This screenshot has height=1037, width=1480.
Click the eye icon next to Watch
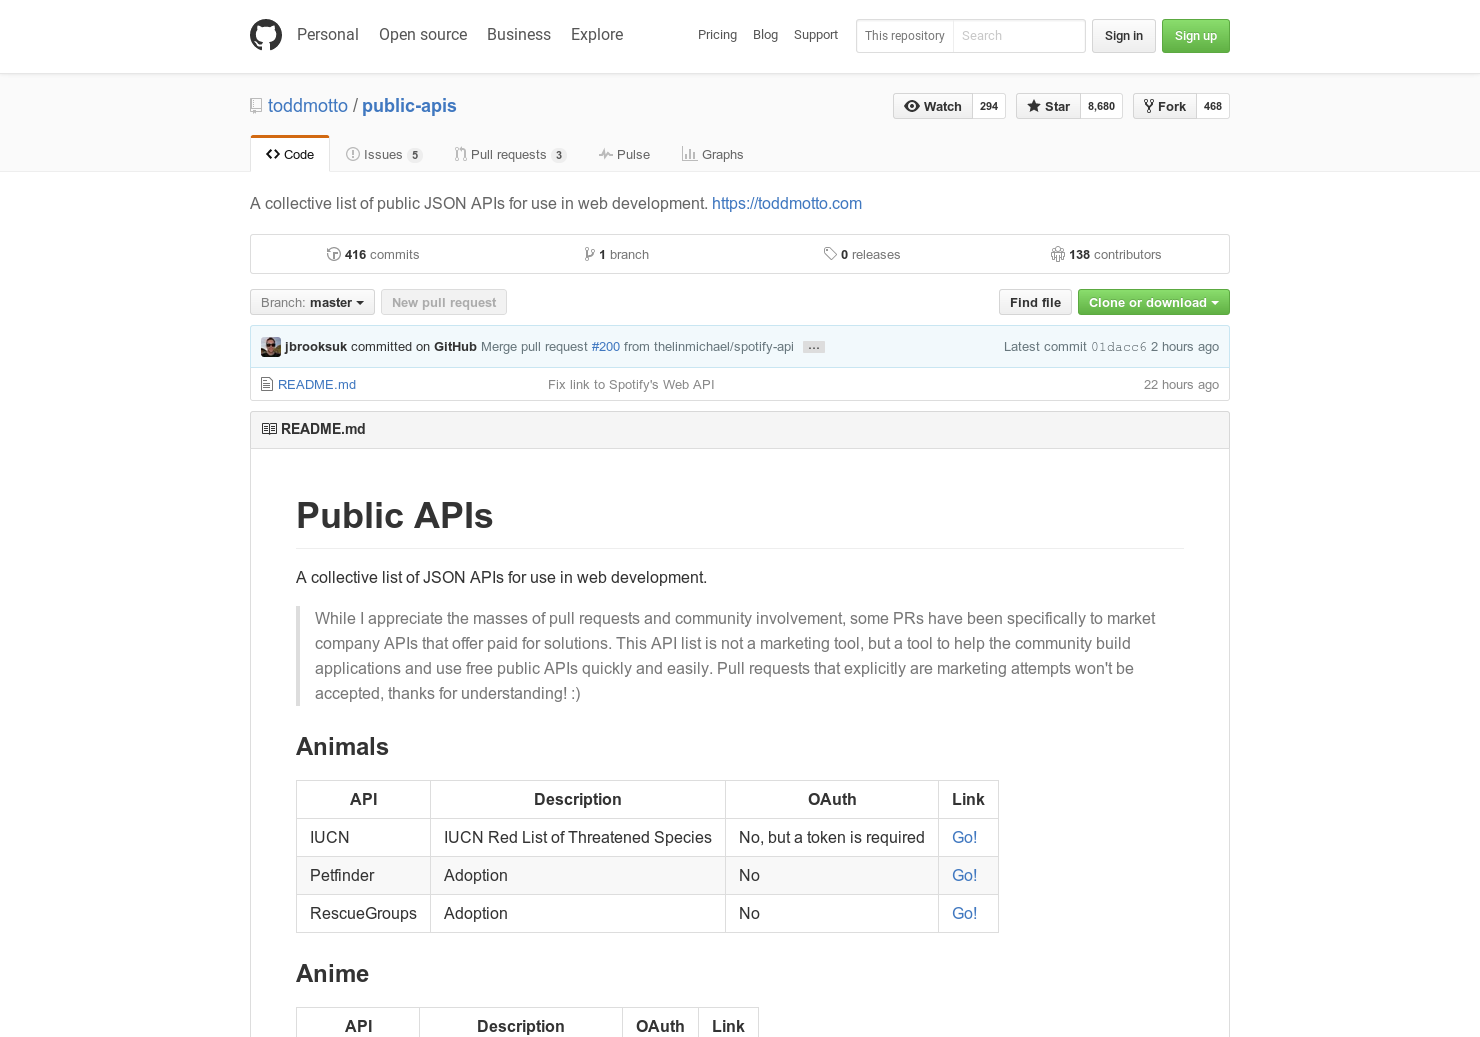click(x=912, y=106)
